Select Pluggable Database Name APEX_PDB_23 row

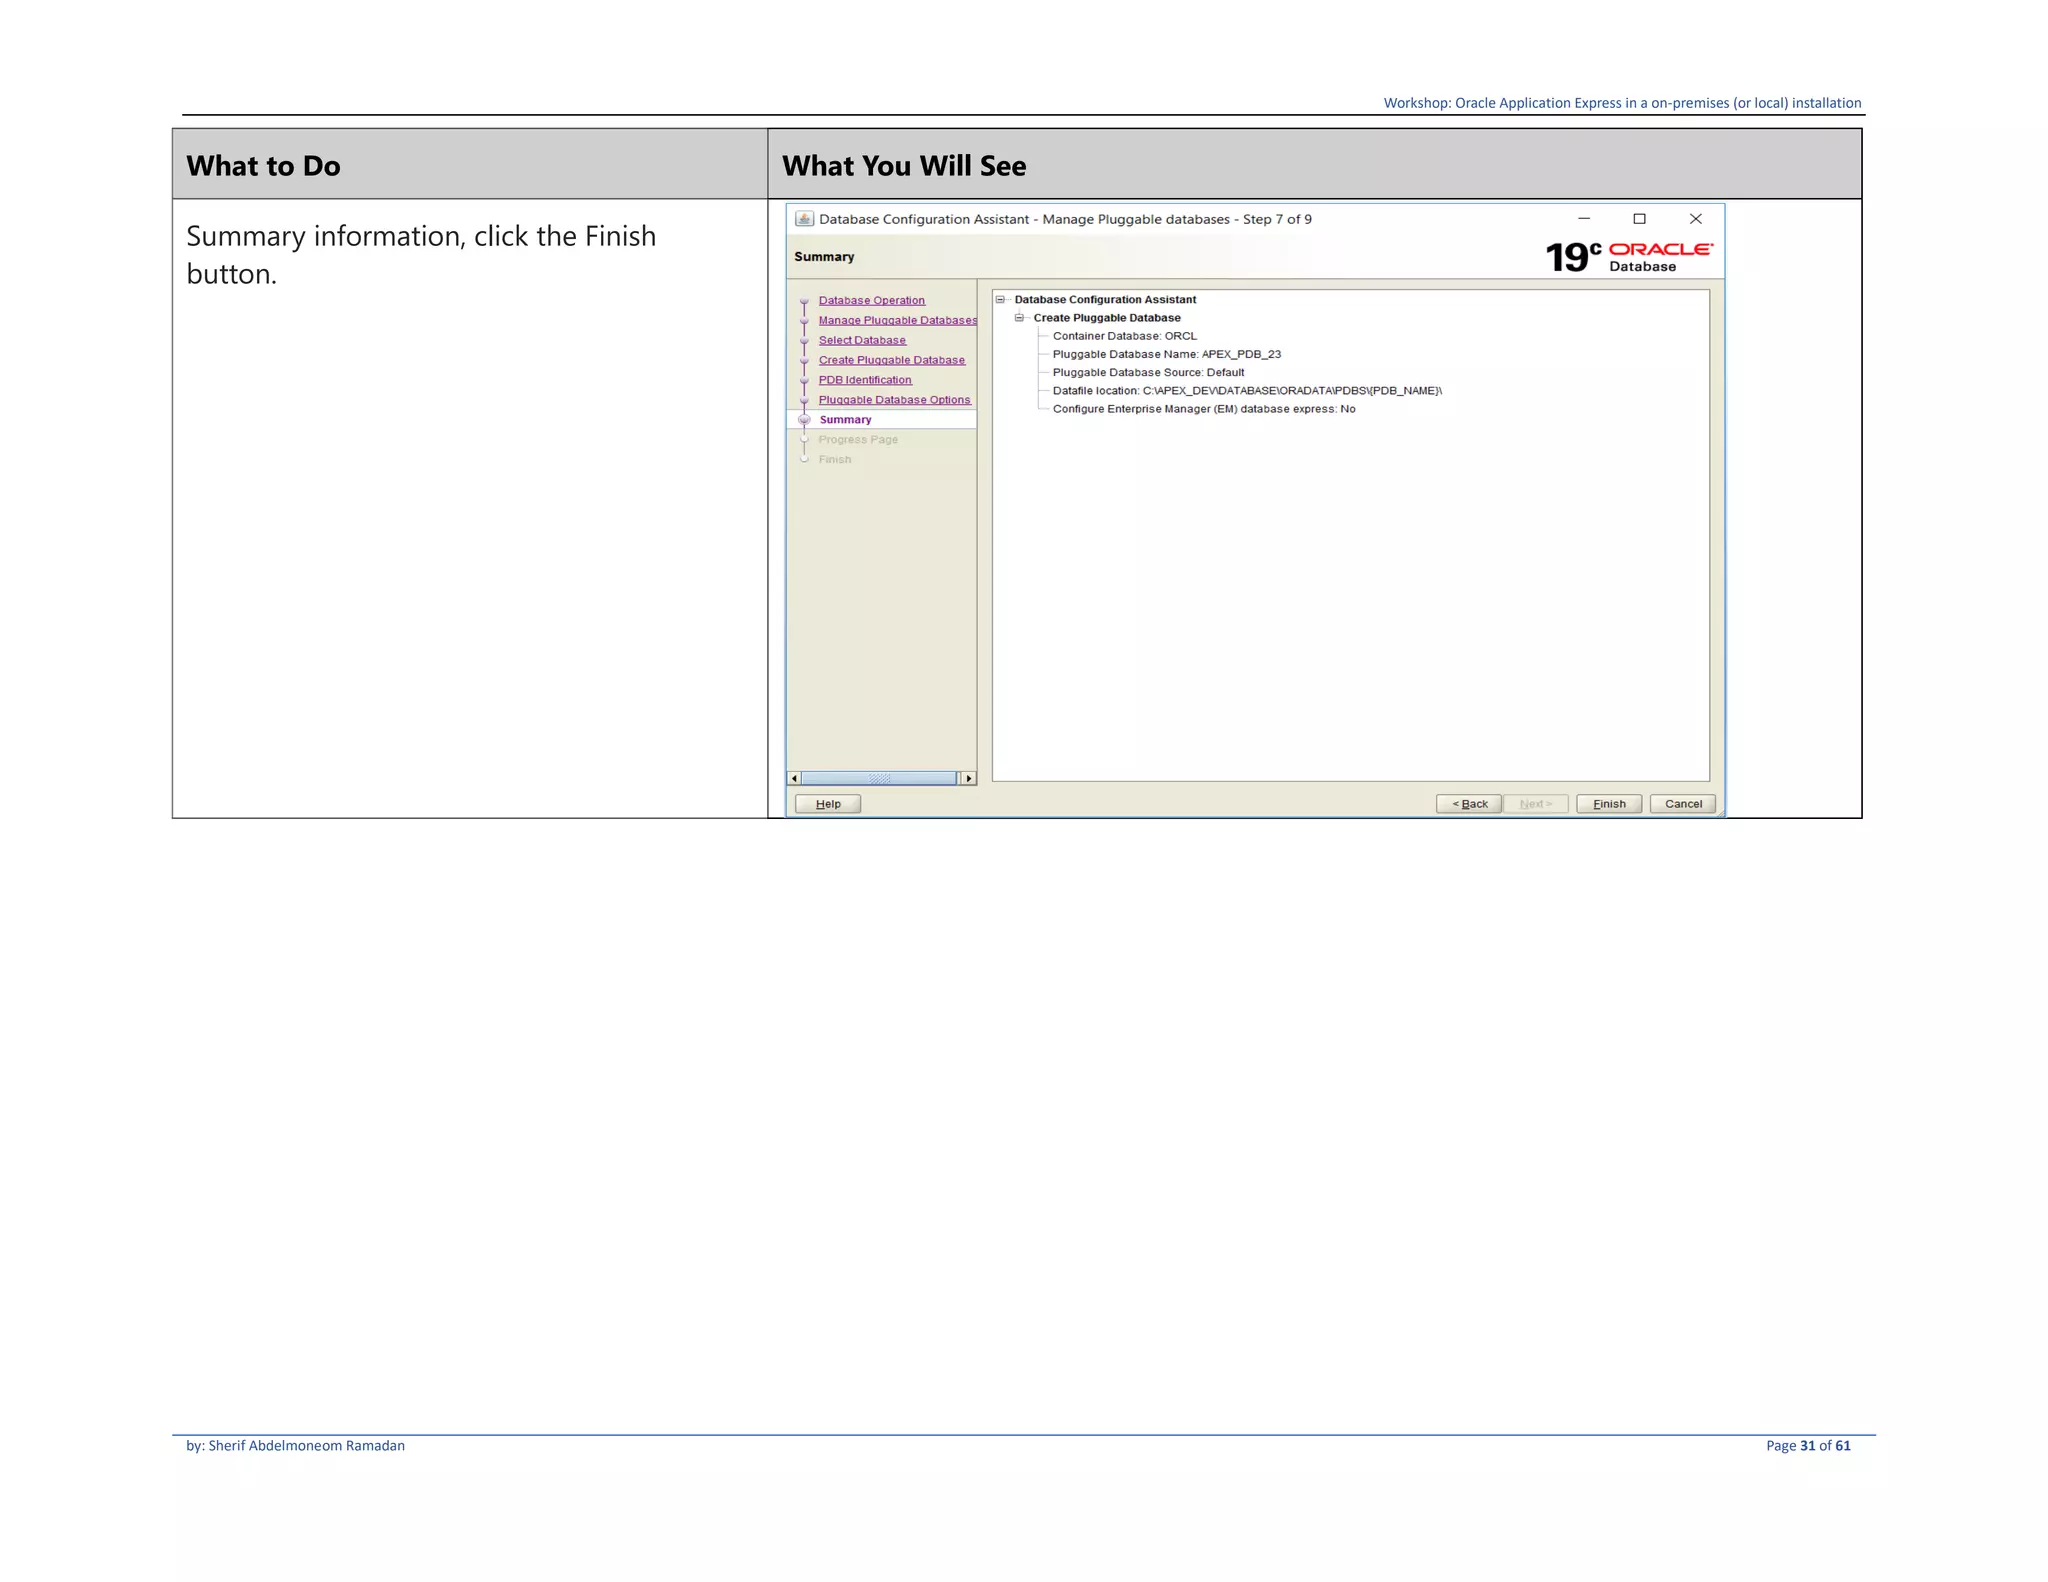pos(1167,354)
